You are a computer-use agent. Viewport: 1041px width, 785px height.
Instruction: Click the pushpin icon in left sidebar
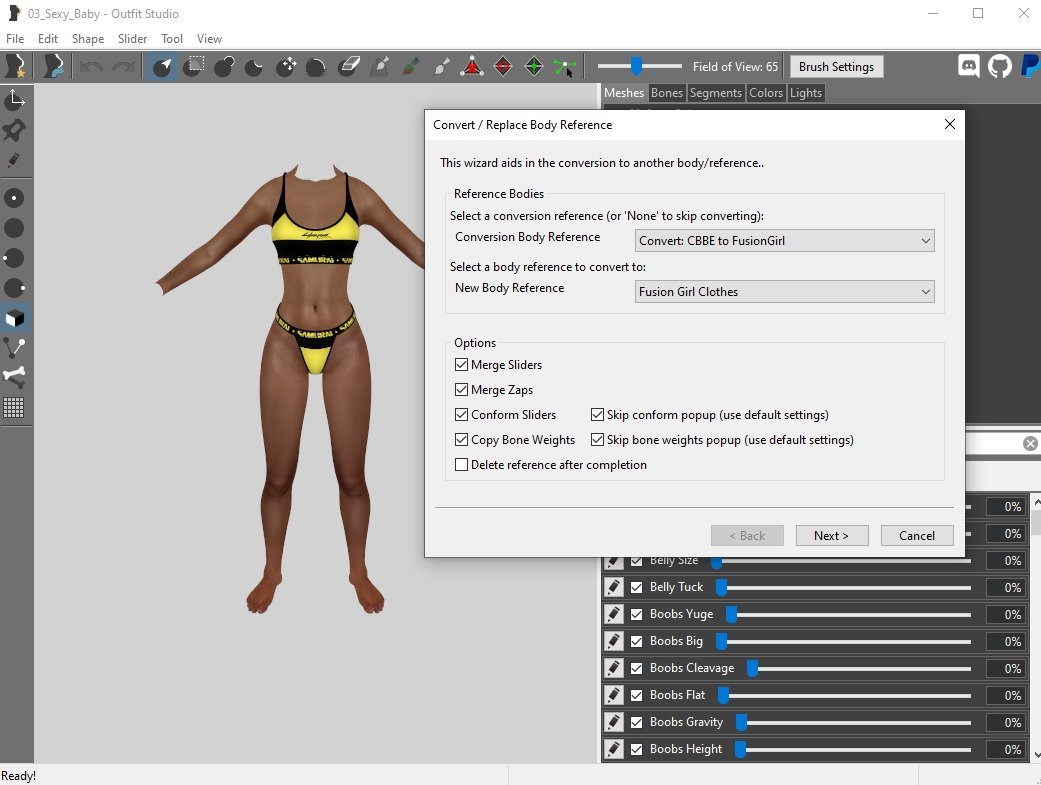[15, 131]
